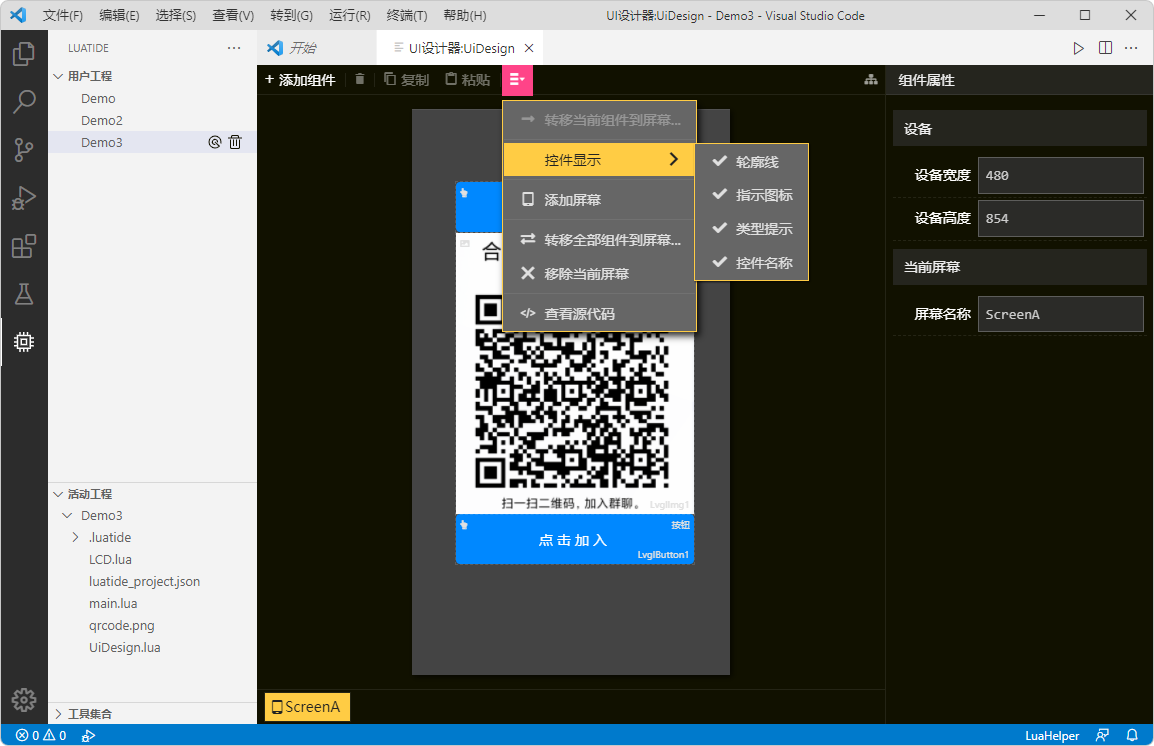Screen dimensions: 1154x746
Task: Toggle the 指示图标 indicator icon option
Action: pos(751,195)
